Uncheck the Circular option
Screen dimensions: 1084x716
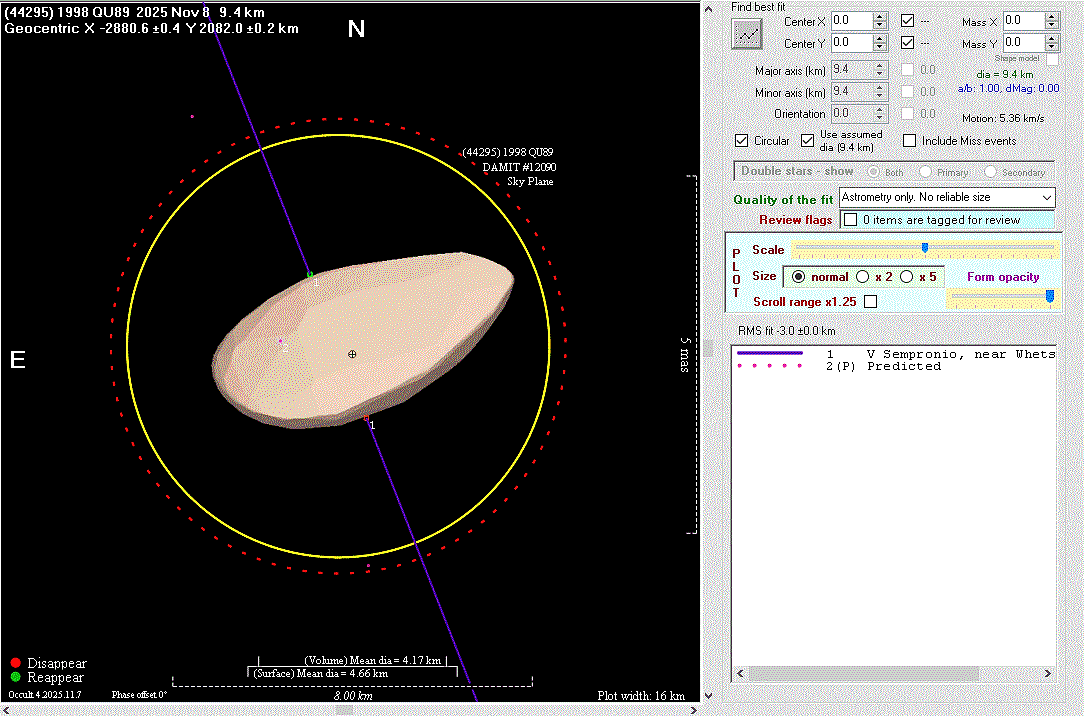click(742, 141)
